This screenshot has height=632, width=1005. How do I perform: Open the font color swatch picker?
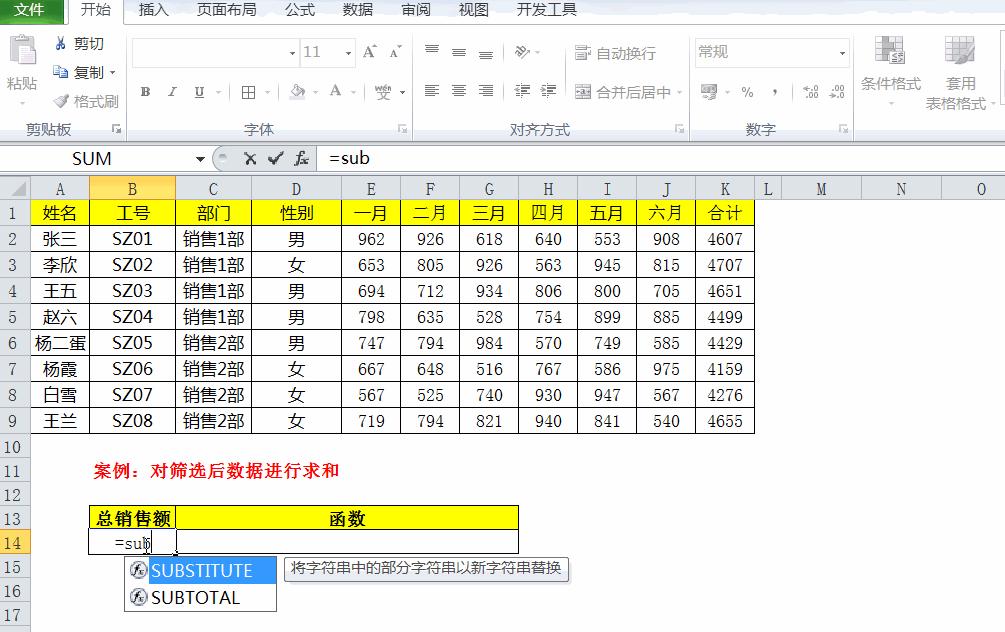point(352,91)
